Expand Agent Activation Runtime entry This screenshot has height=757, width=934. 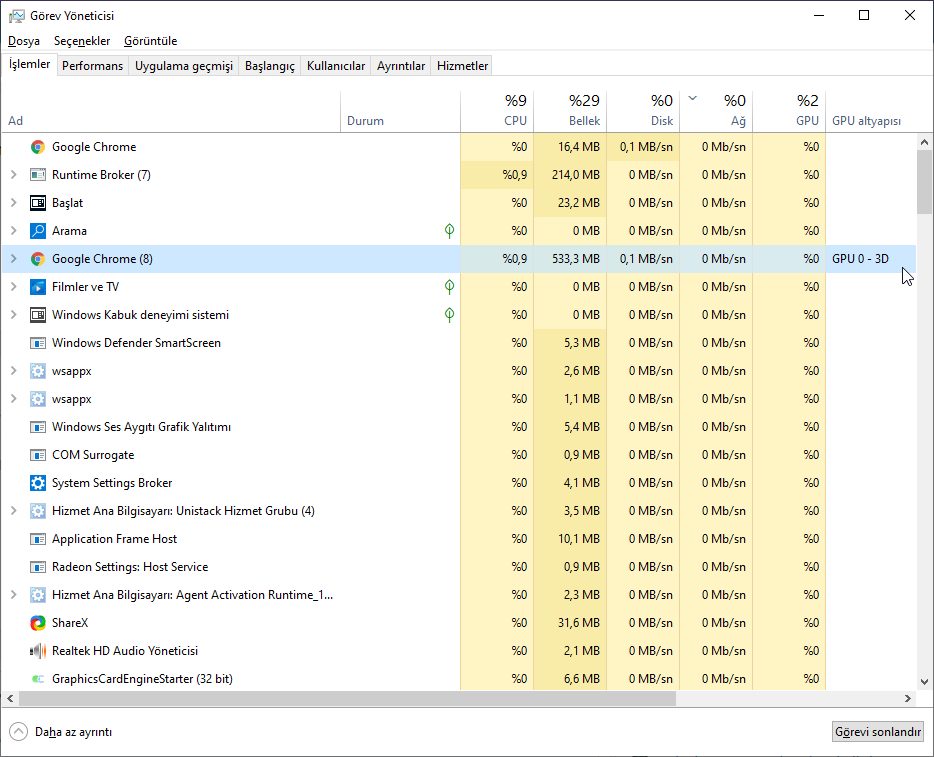pyautogui.click(x=14, y=594)
